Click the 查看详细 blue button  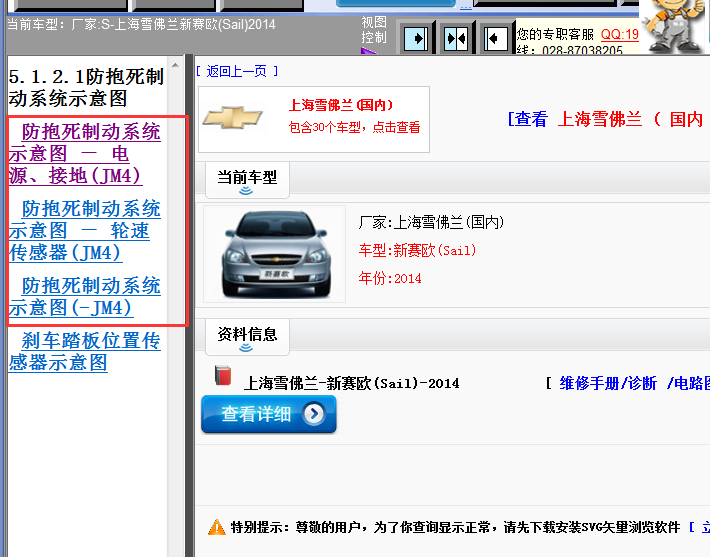click(x=269, y=414)
